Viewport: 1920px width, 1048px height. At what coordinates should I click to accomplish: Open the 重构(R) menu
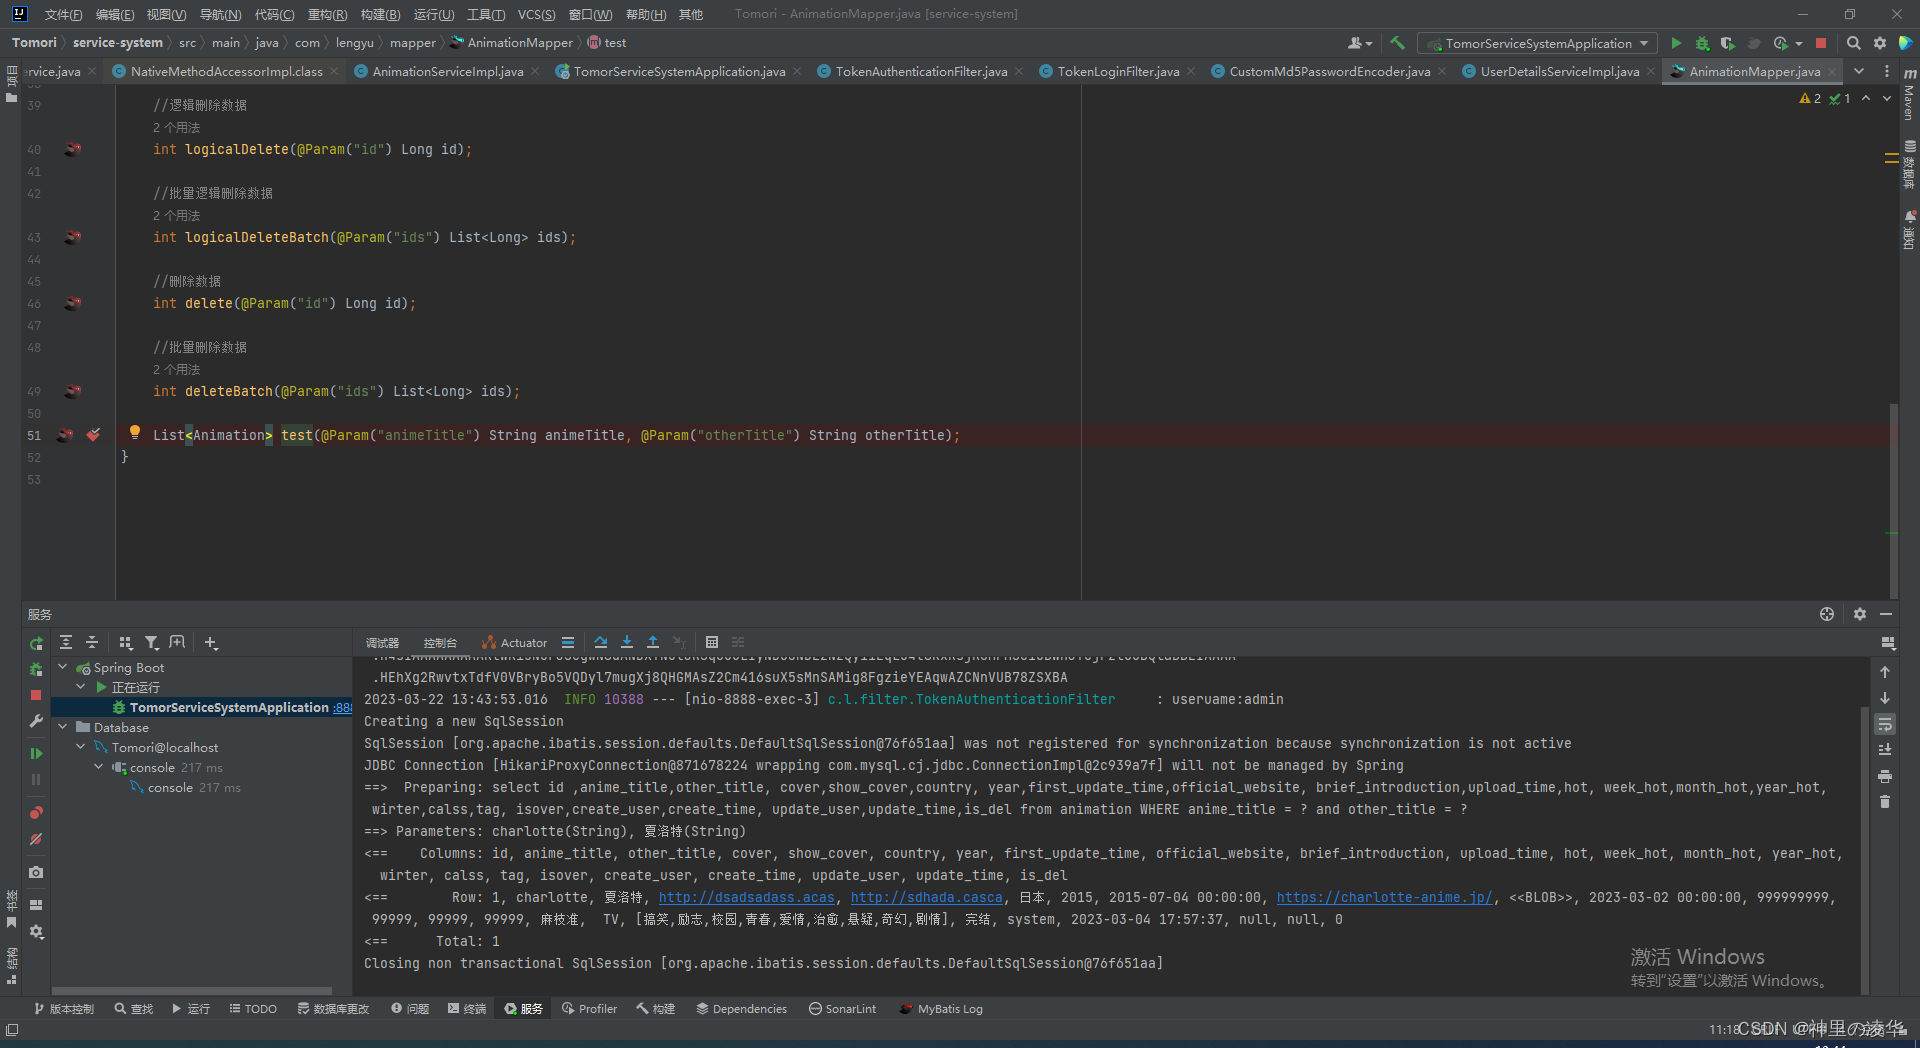(327, 14)
